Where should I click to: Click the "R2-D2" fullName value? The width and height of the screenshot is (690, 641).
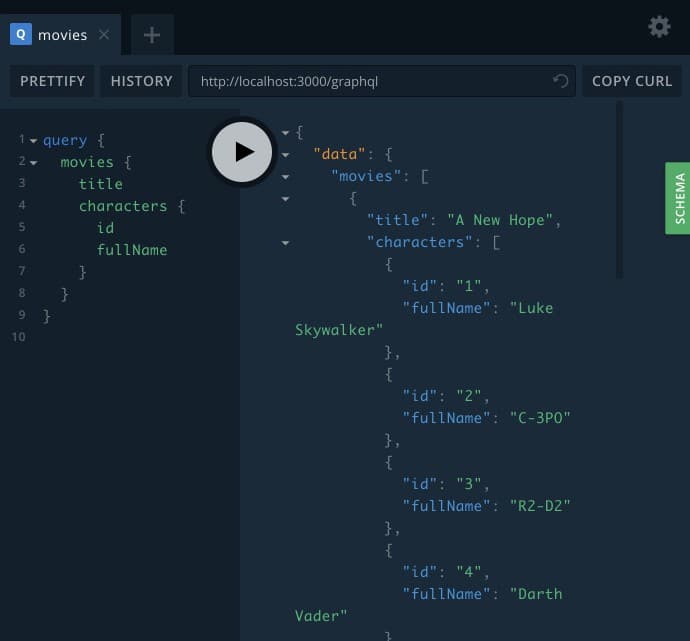coord(540,506)
